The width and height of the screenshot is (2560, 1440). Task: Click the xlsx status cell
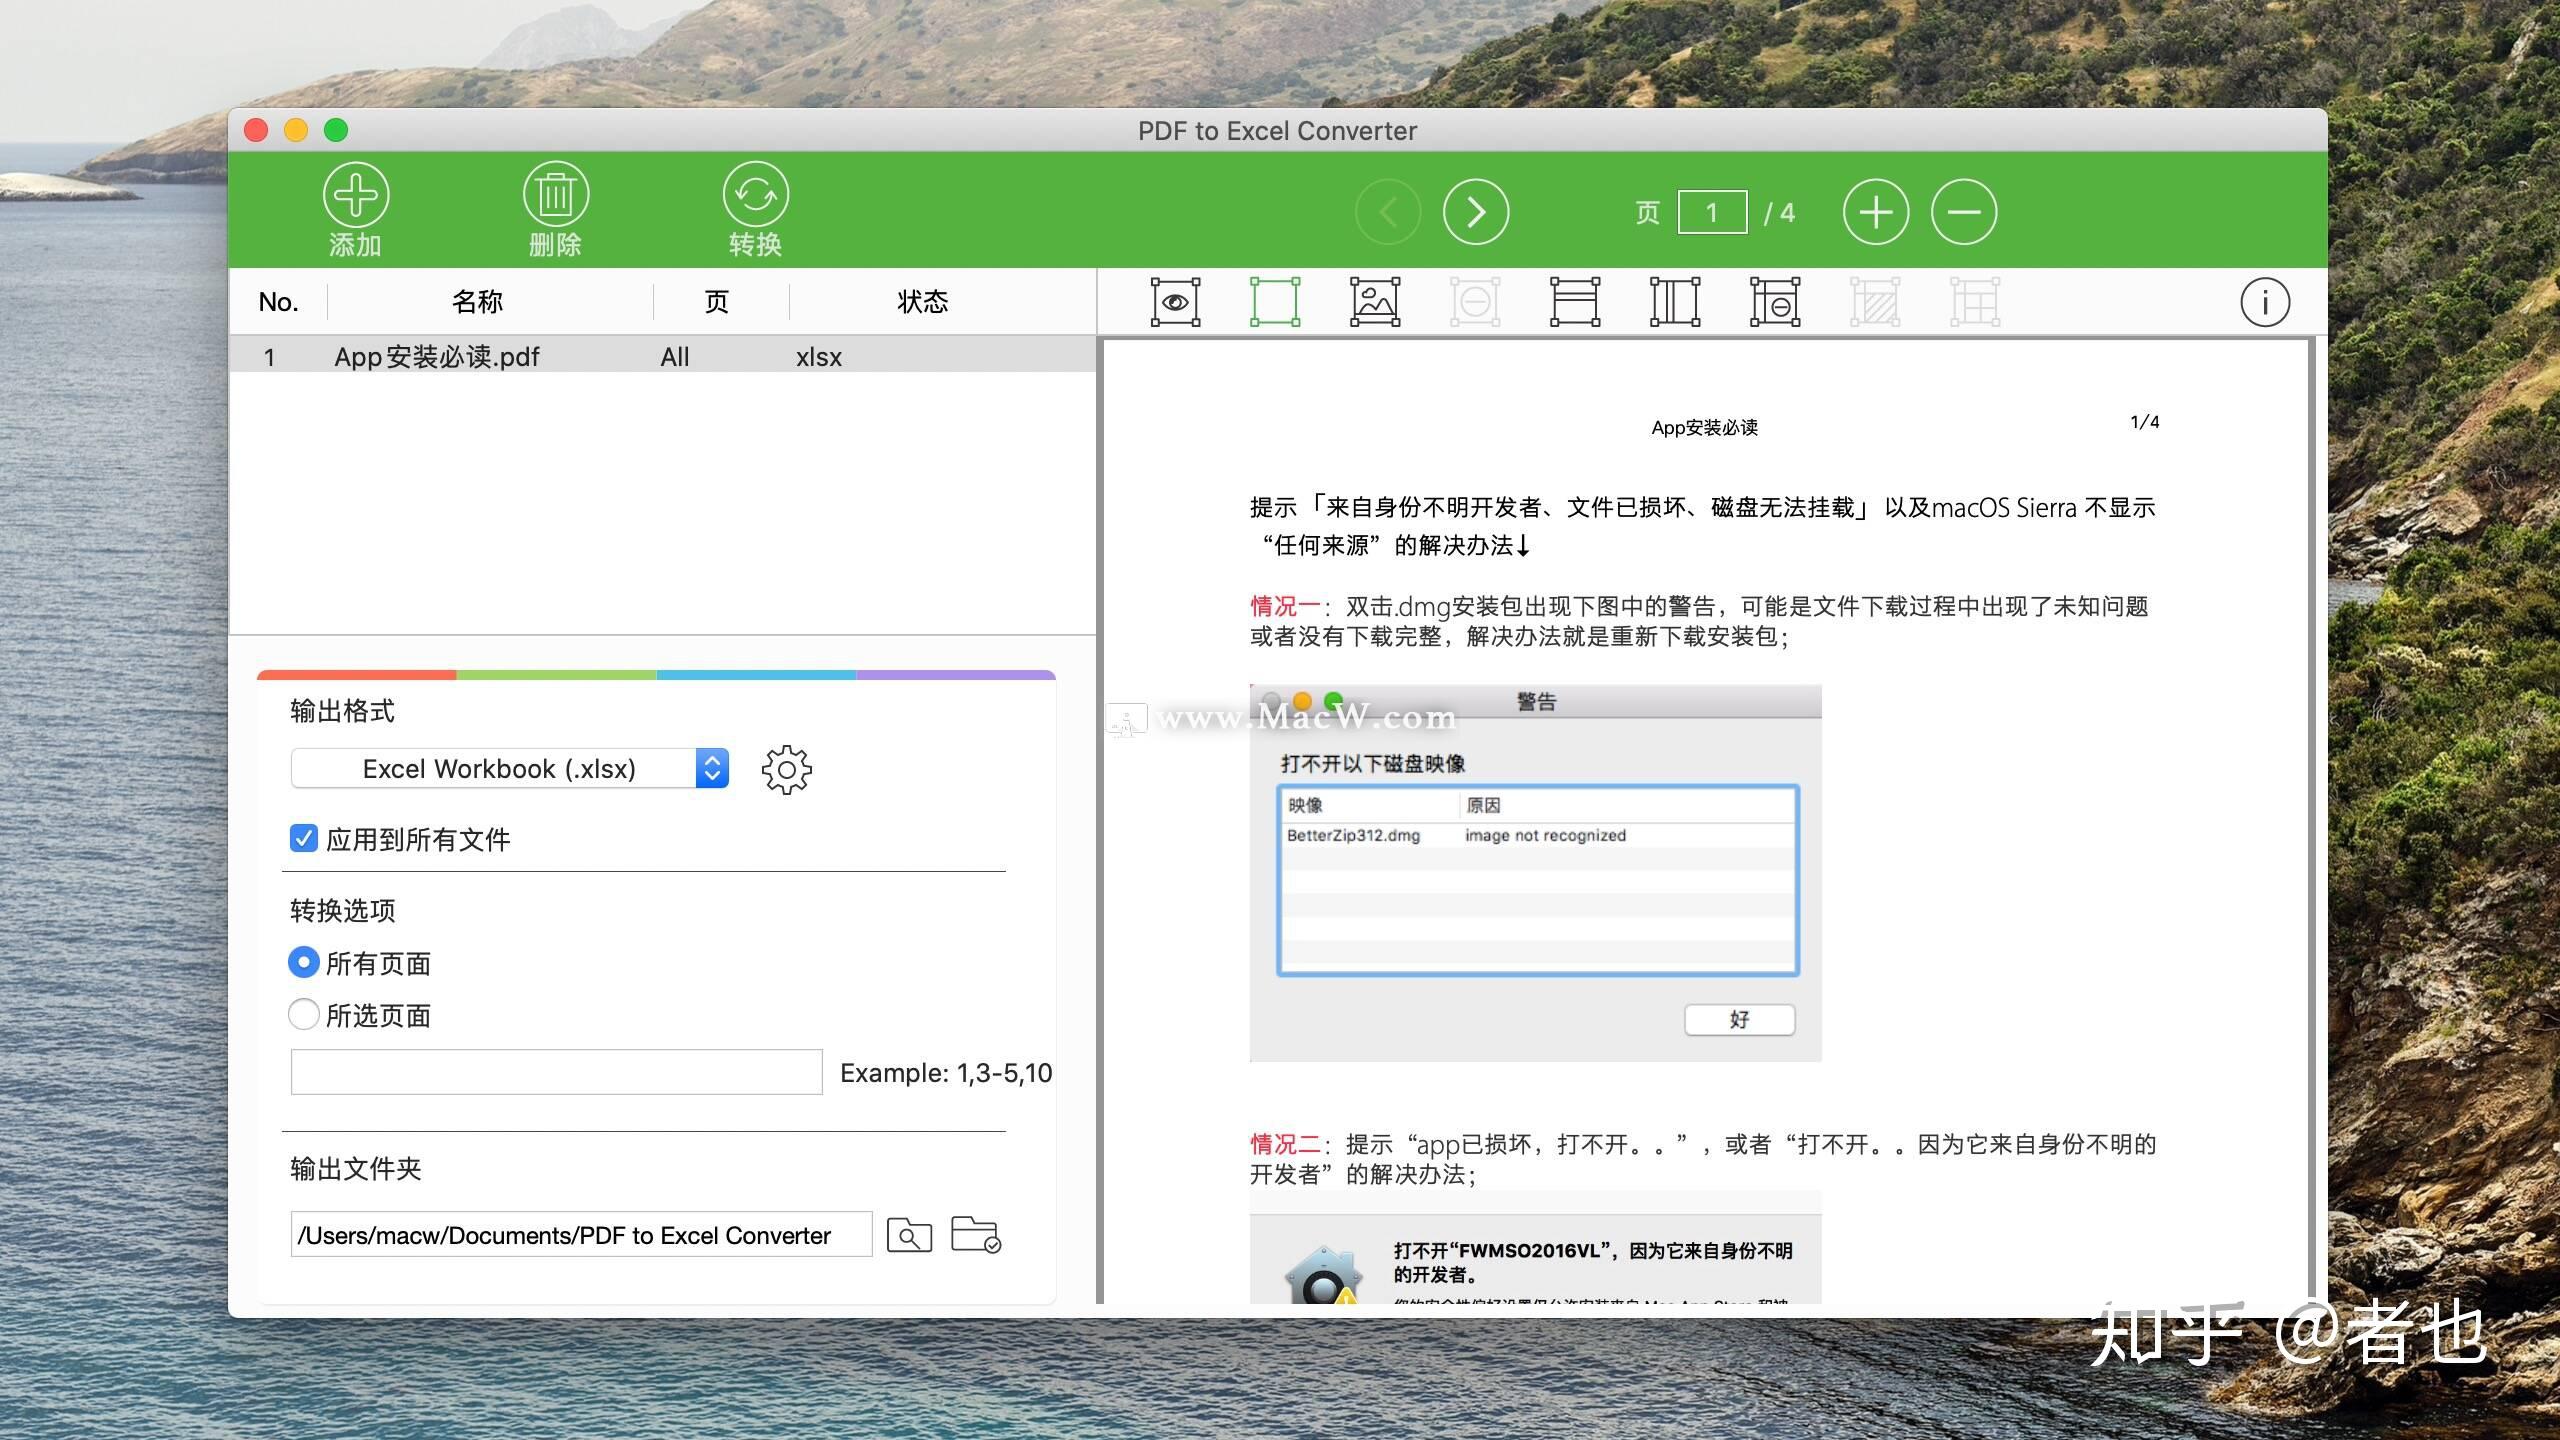point(819,357)
